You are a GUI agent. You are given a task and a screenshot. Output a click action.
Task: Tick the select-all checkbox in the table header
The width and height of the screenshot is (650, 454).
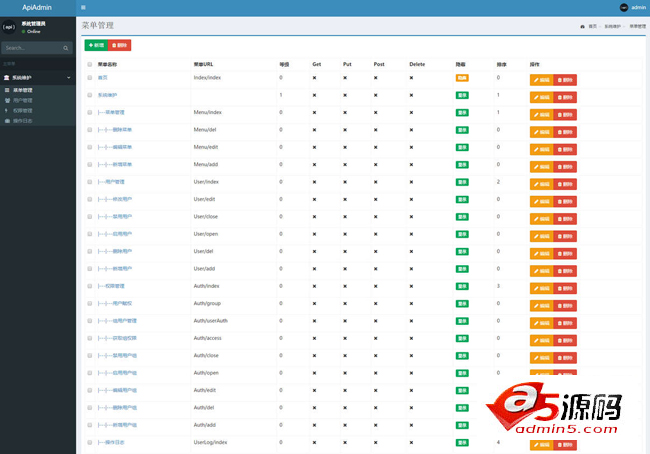[89, 64]
